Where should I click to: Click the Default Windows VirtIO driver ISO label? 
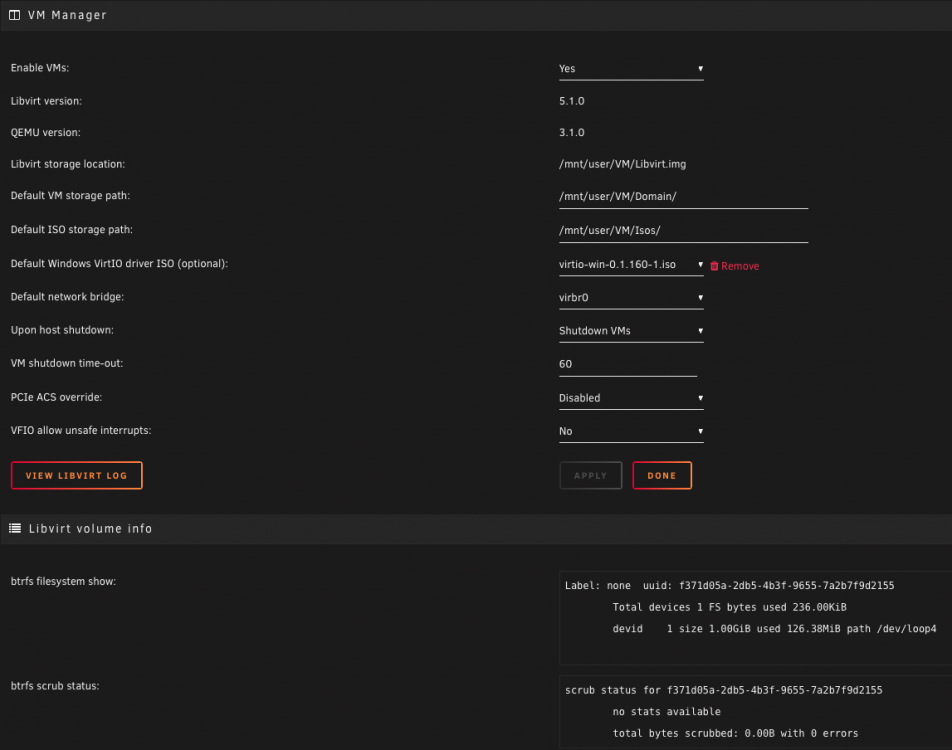120,264
